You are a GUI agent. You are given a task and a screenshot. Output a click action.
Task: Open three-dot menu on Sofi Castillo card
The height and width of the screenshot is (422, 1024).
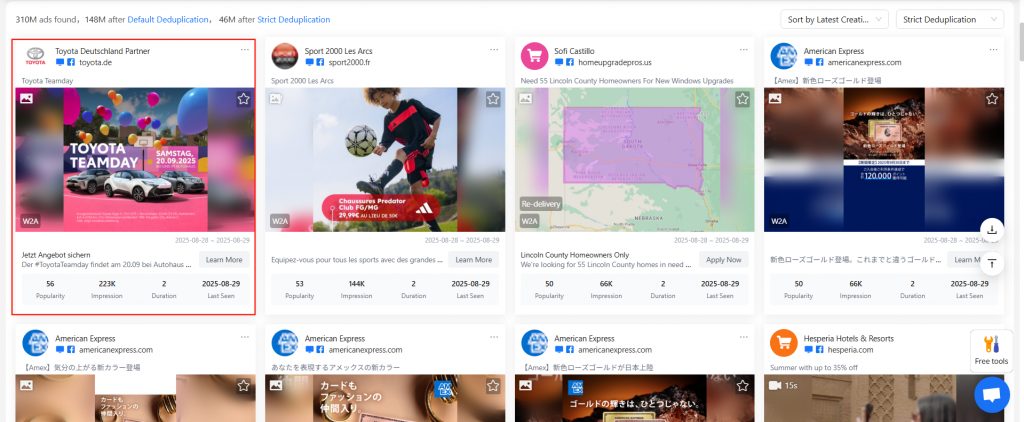pyautogui.click(x=743, y=50)
